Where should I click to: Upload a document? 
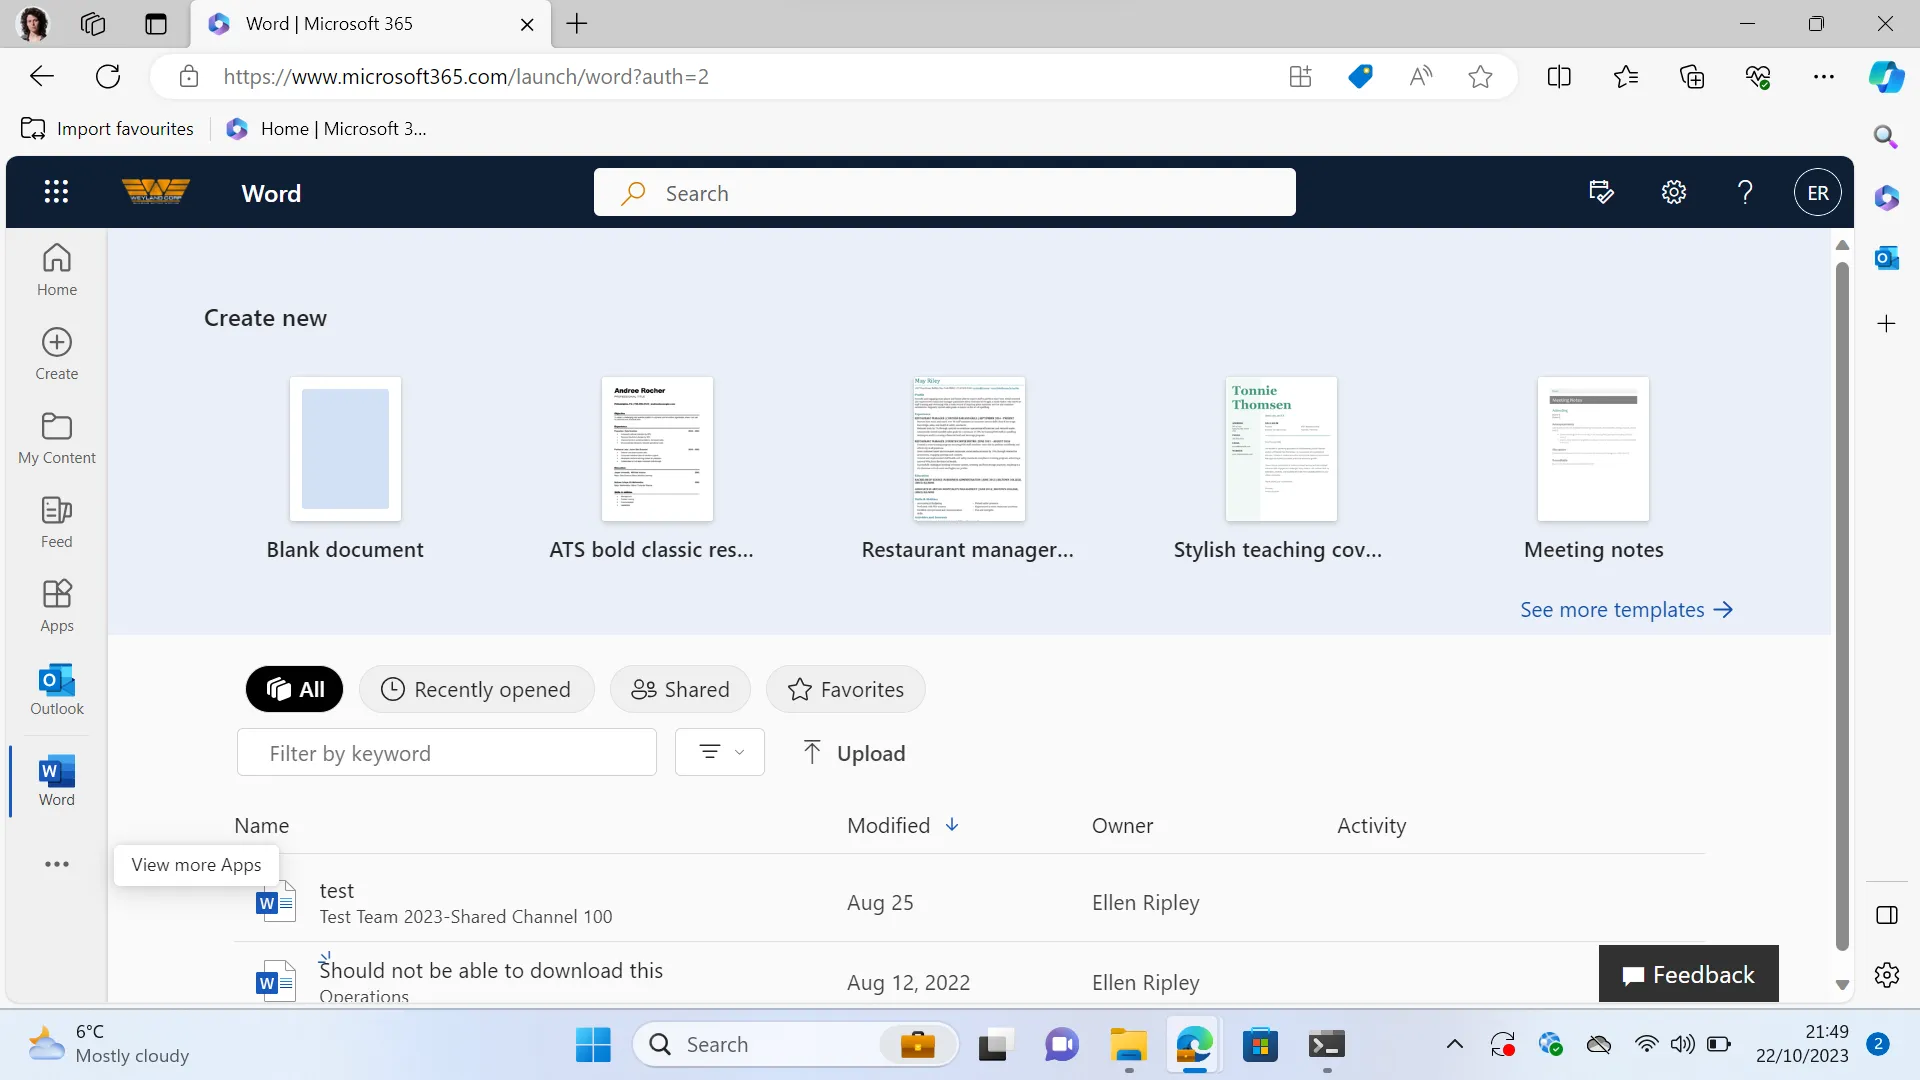point(854,753)
